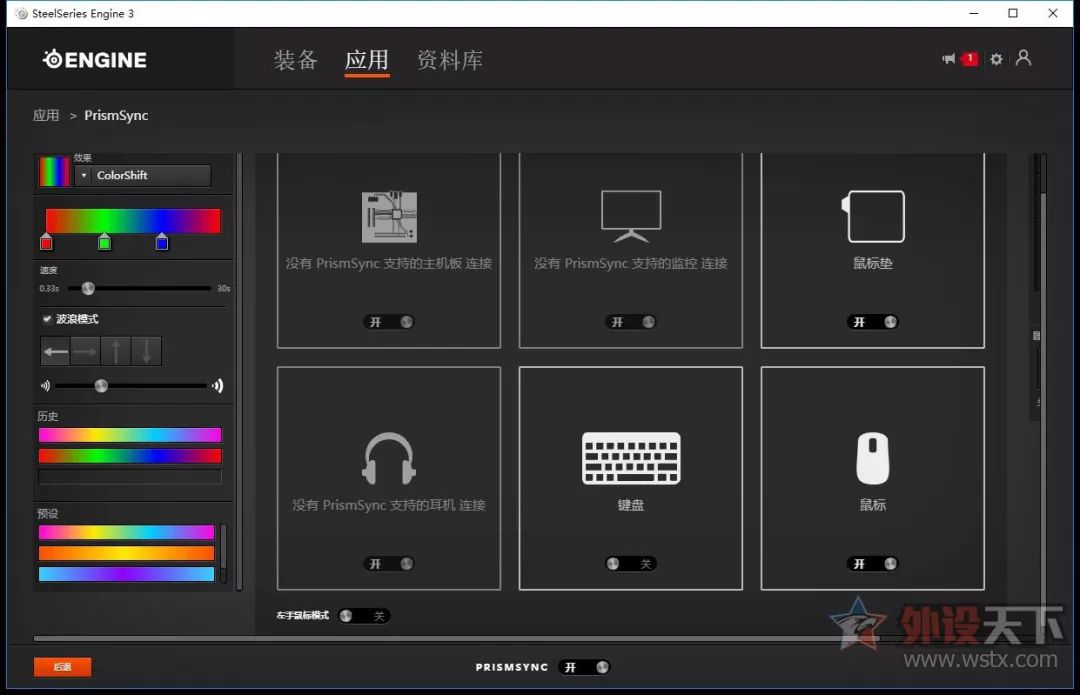1080x695 pixels.
Task: Click the red notification badge
Action: tap(970, 59)
